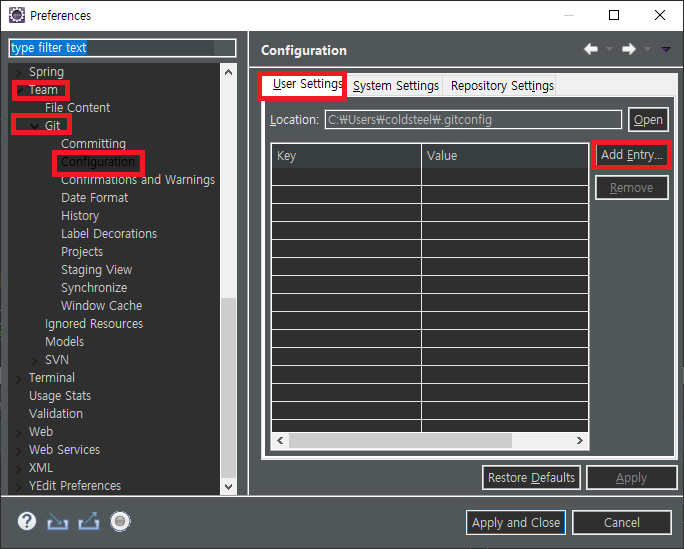Select Ignored Resources

pyautogui.click(x=94, y=324)
